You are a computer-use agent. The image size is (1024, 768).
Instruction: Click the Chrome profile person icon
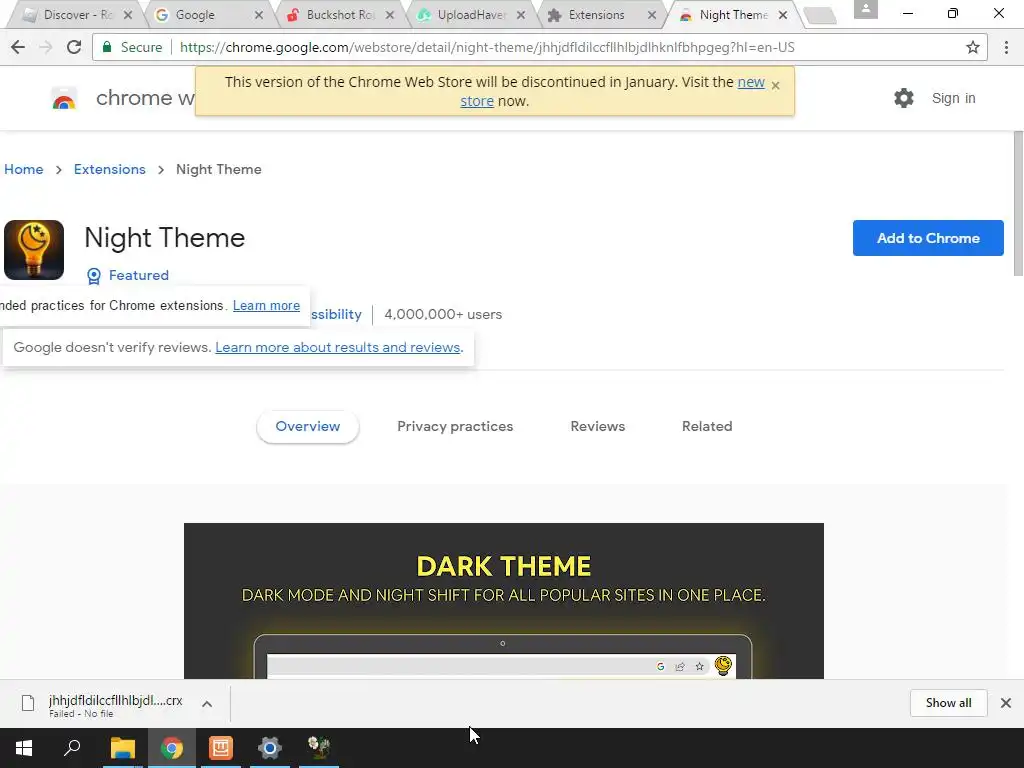click(866, 9)
